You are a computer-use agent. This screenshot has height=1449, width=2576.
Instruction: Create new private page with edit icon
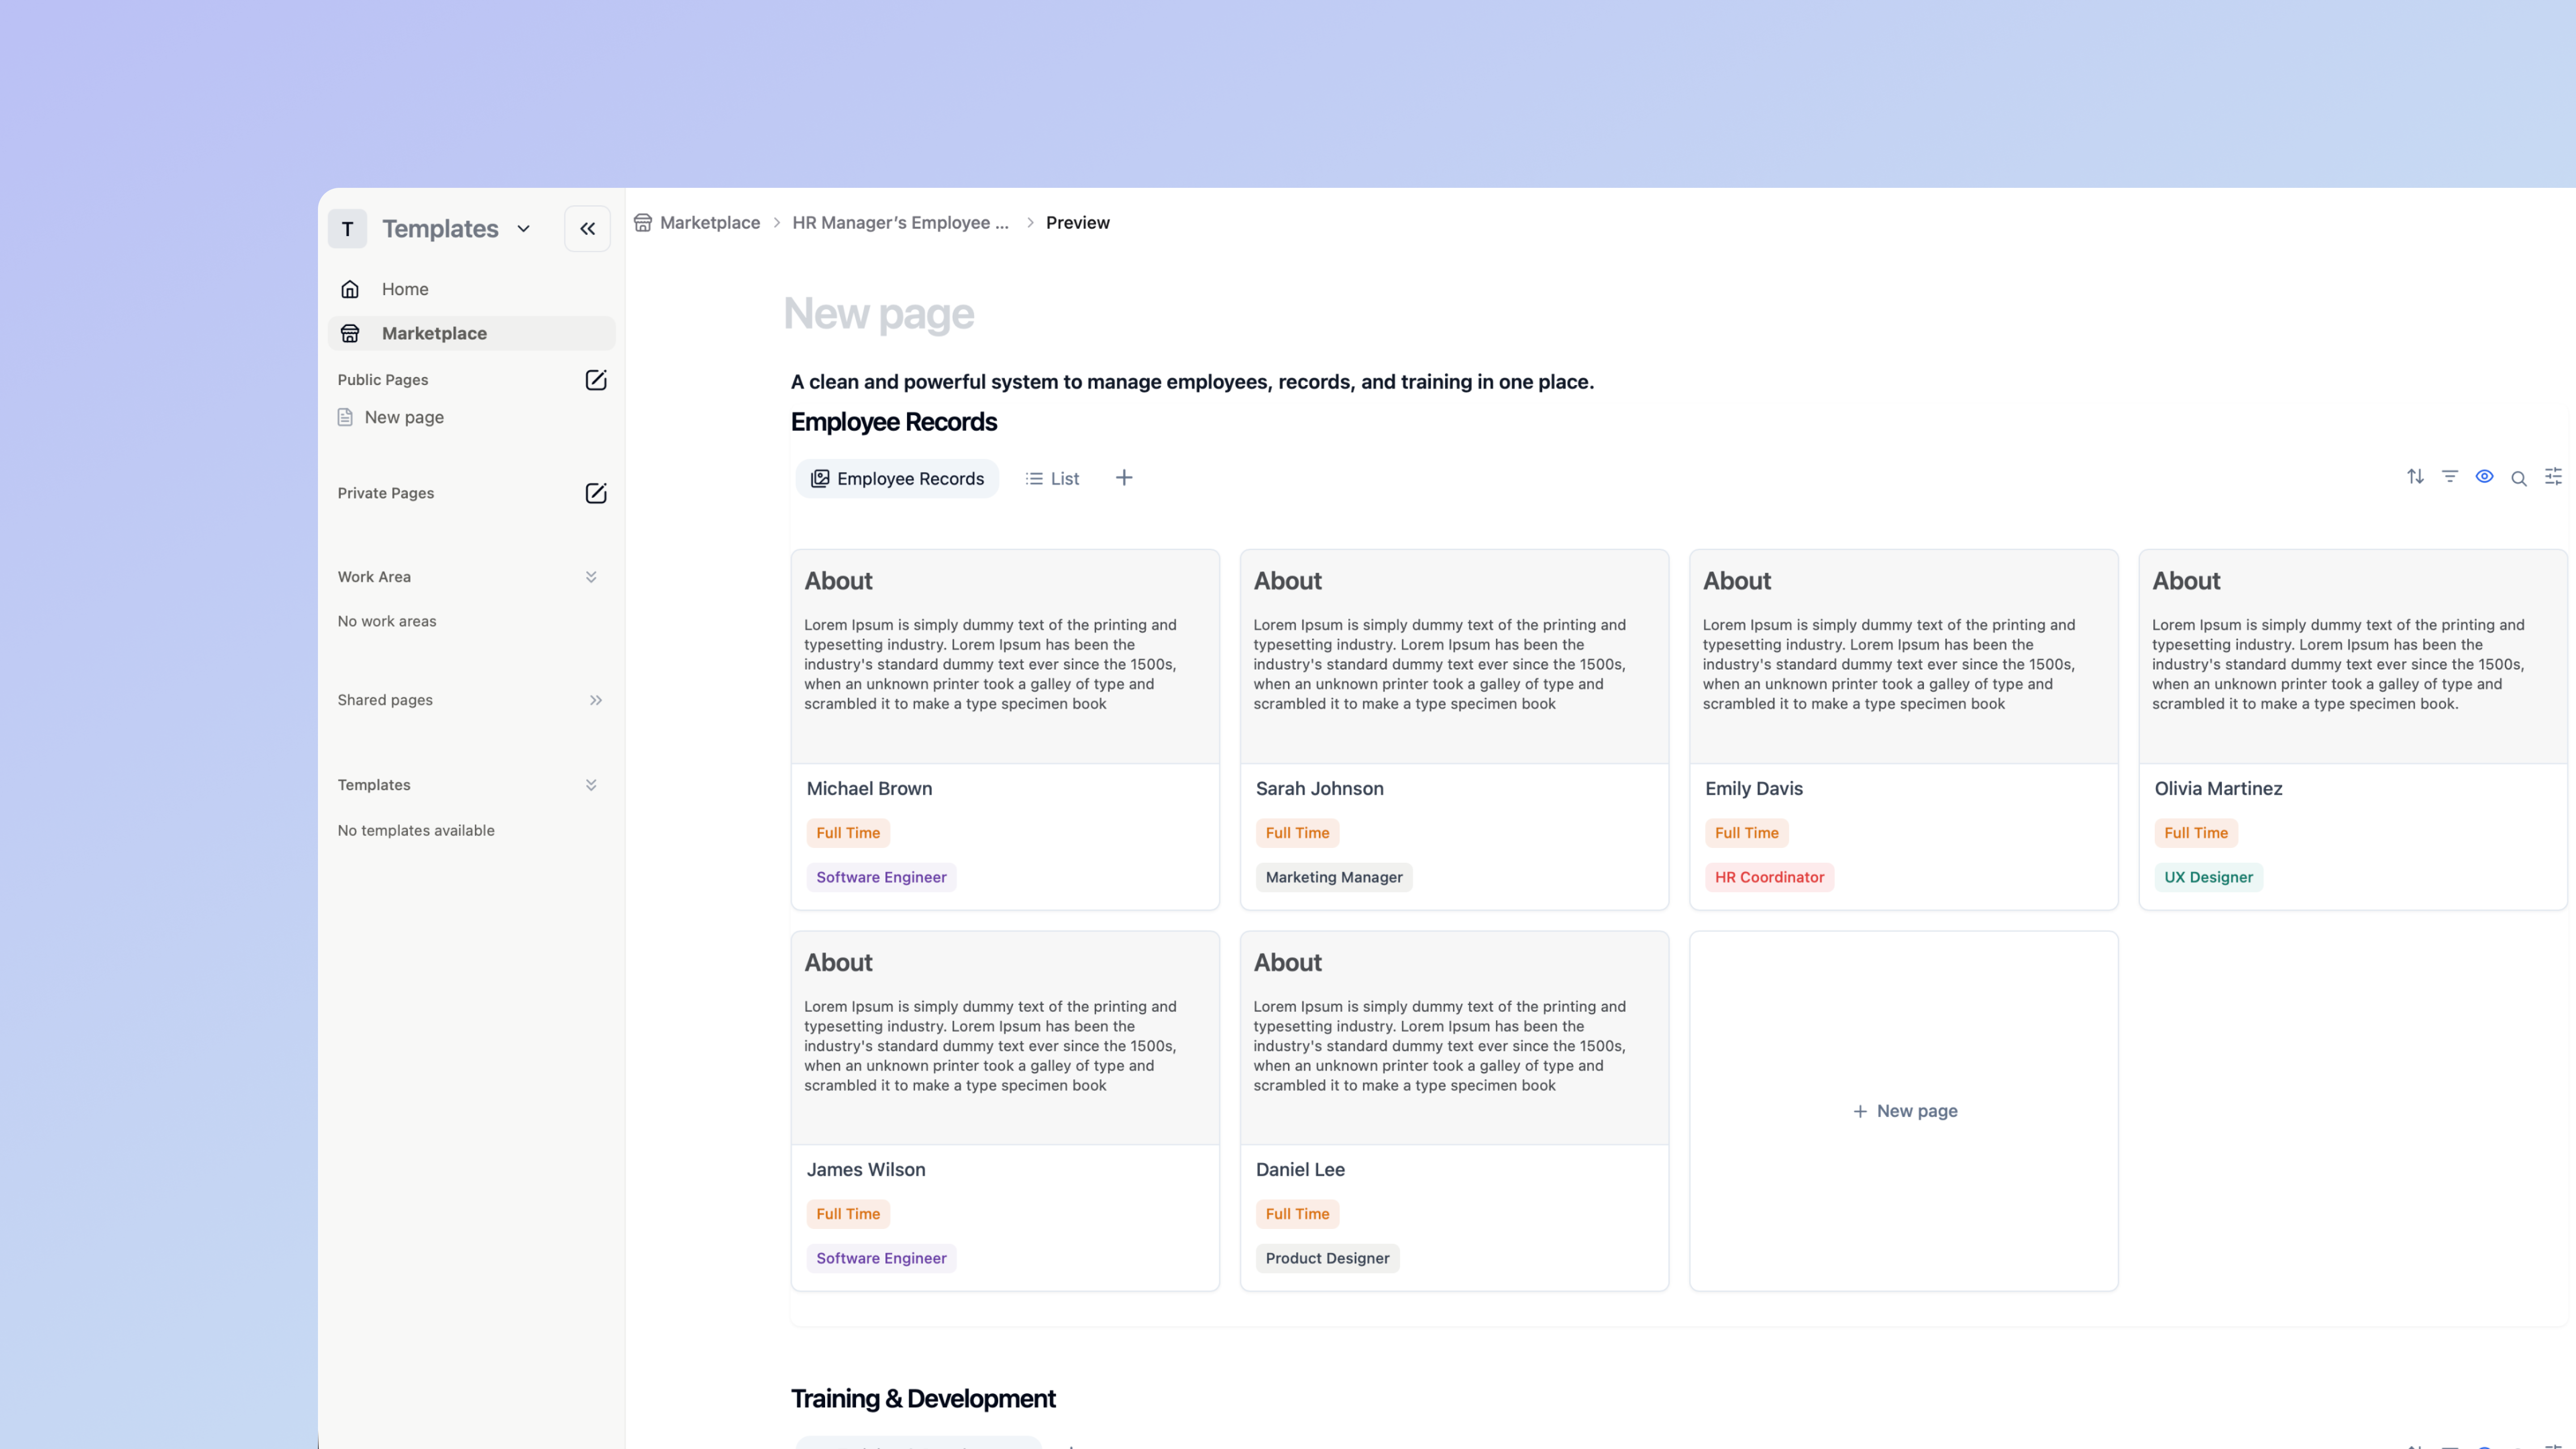[x=596, y=493]
